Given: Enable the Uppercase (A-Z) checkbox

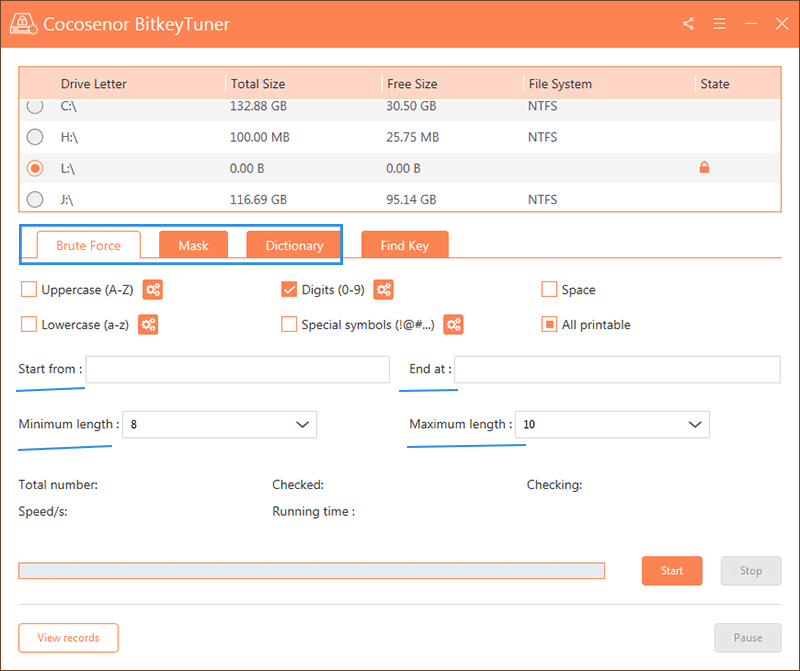Looking at the screenshot, I should point(29,289).
